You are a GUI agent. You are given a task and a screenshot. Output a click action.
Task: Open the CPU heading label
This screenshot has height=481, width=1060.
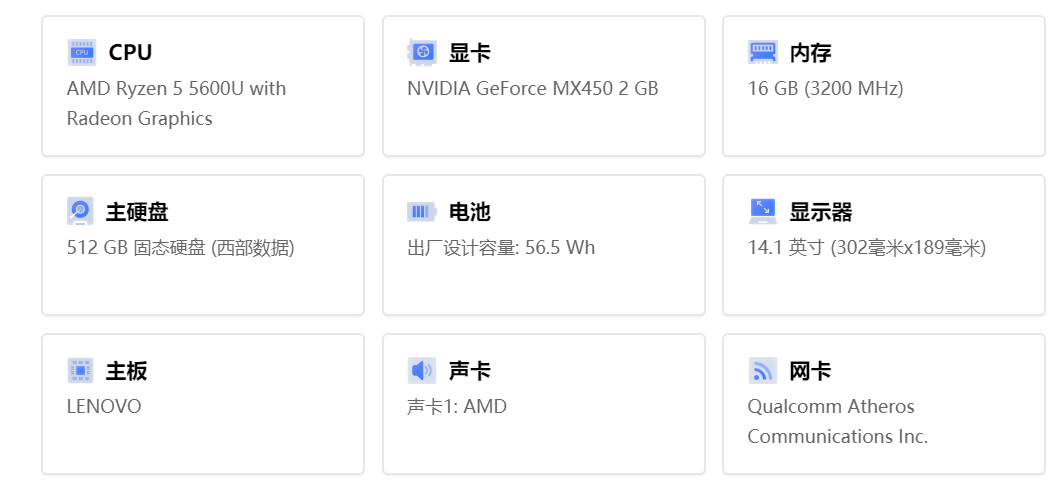130,52
